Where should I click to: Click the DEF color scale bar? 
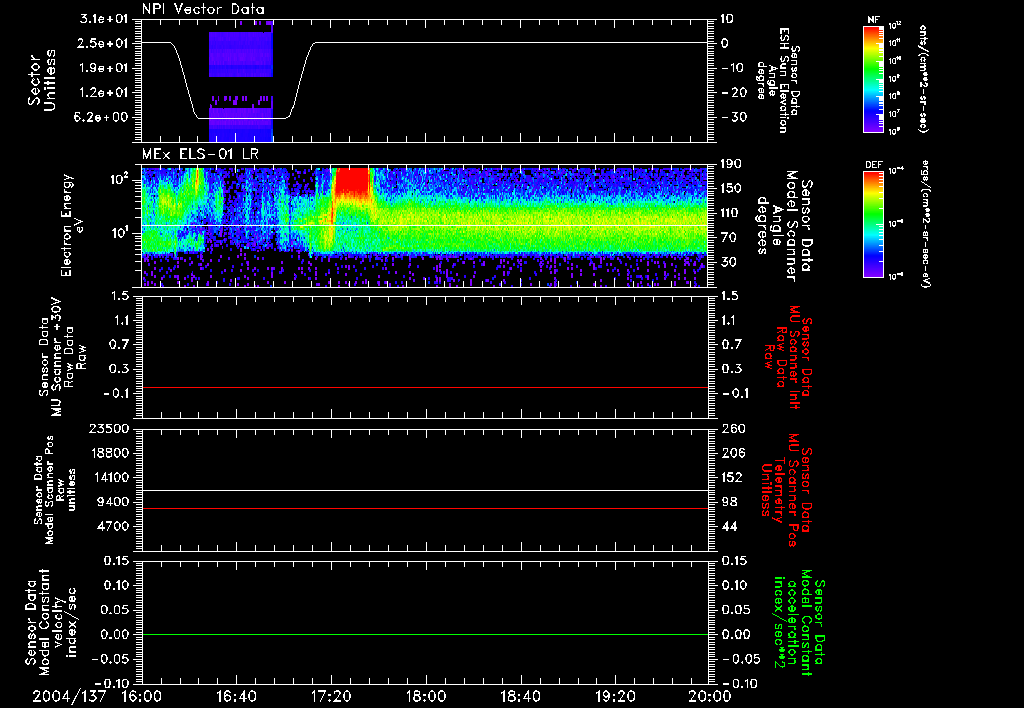point(873,224)
